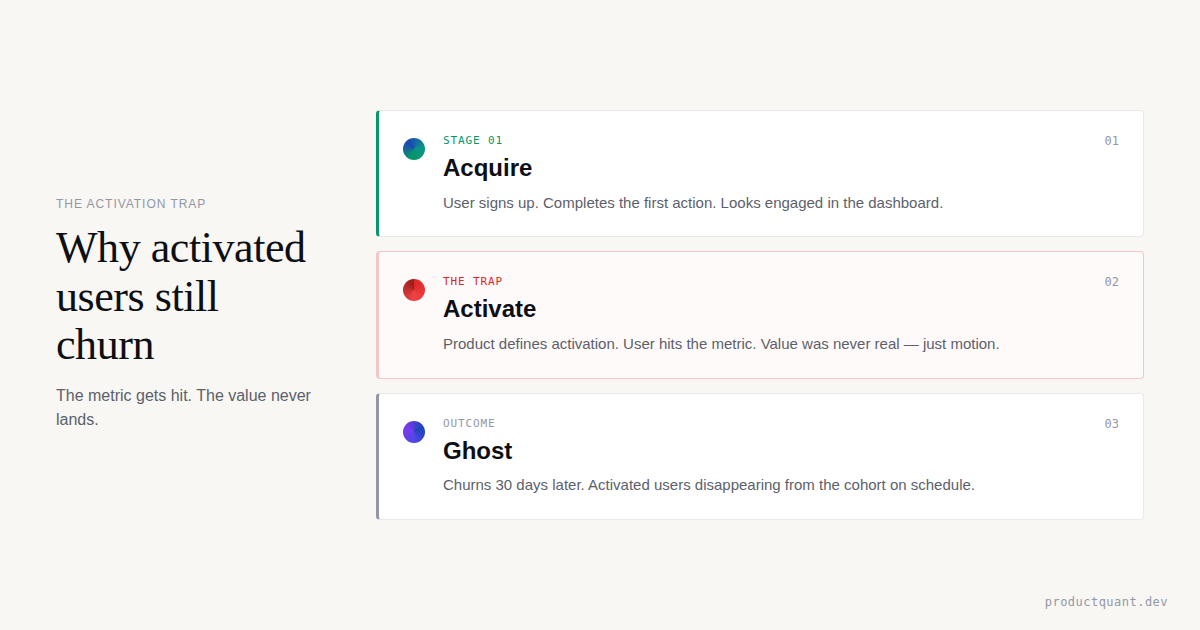Select the Acquire card heading
Image resolution: width=1200 pixels, height=630 pixels.
[x=487, y=168]
